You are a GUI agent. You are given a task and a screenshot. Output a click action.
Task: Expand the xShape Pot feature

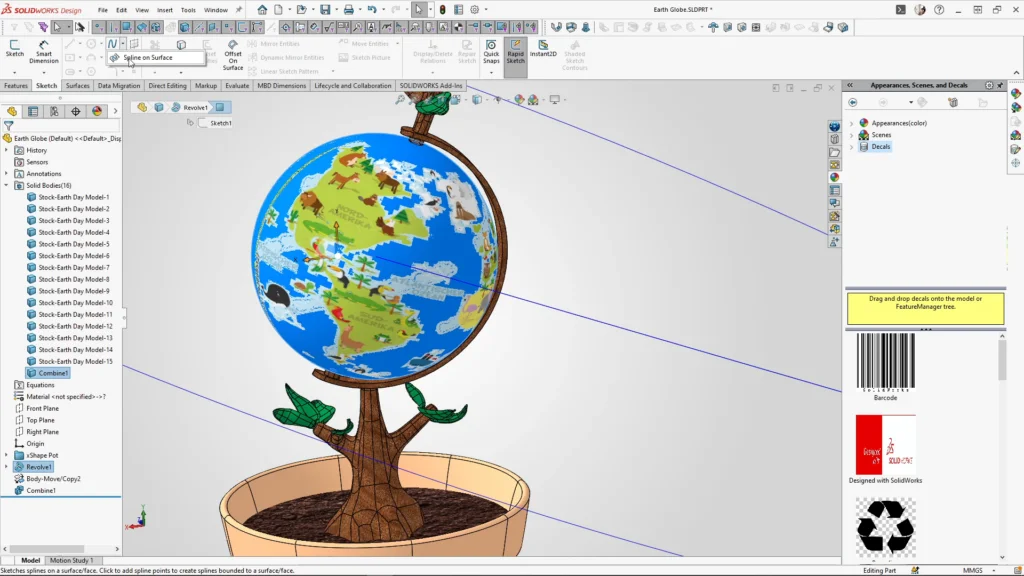coord(7,455)
